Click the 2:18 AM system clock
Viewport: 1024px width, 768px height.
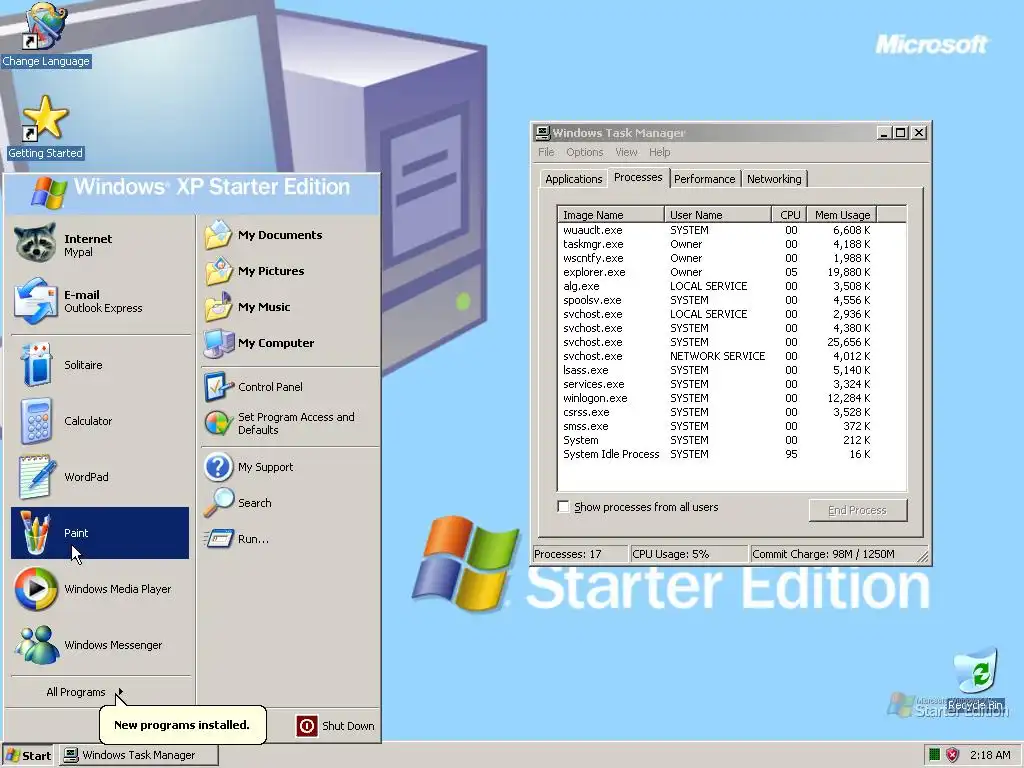click(x=989, y=755)
